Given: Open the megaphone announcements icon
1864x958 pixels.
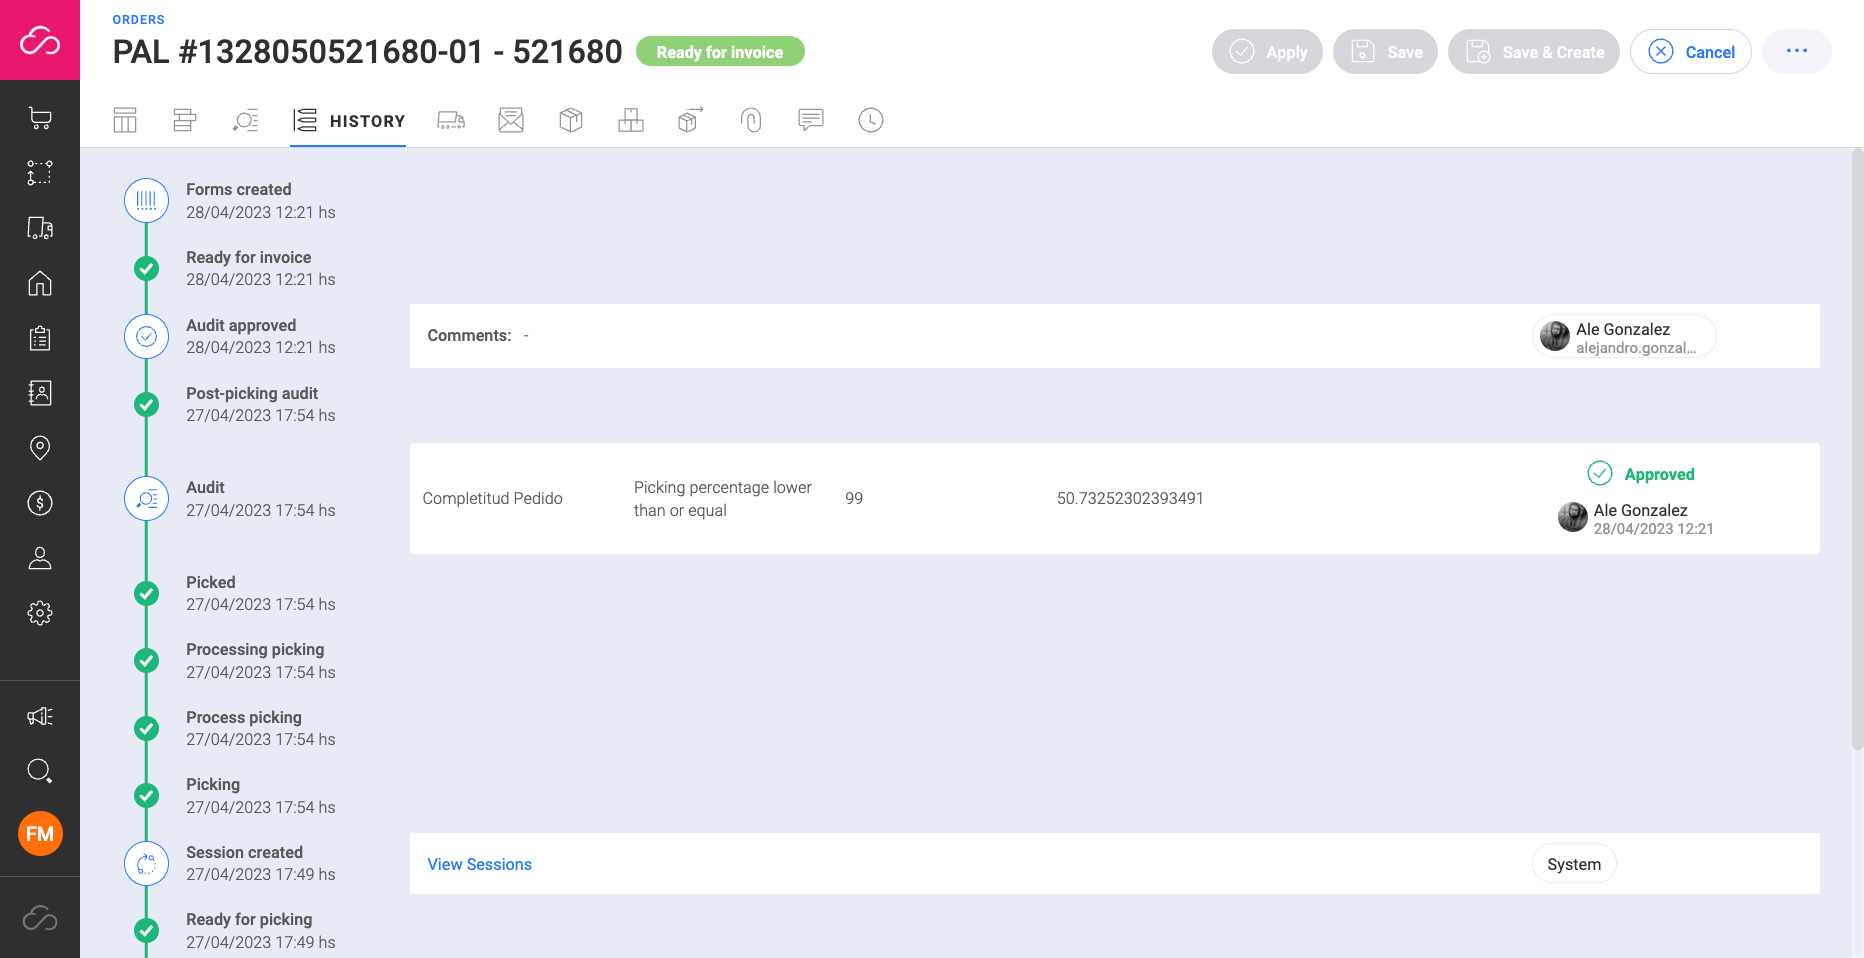Looking at the screenshot, I should (40, 716).
